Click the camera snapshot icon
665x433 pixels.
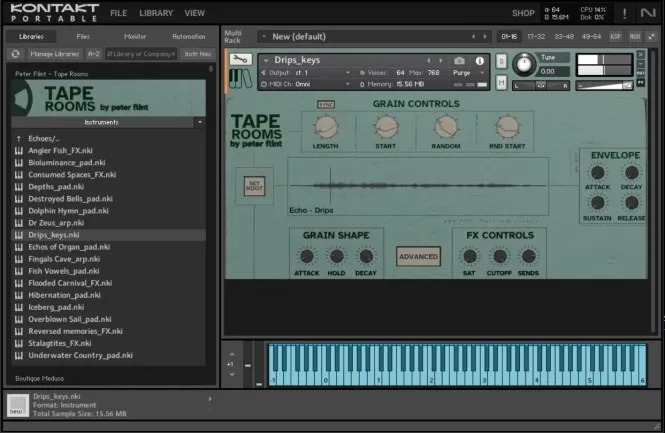(459, 61)
